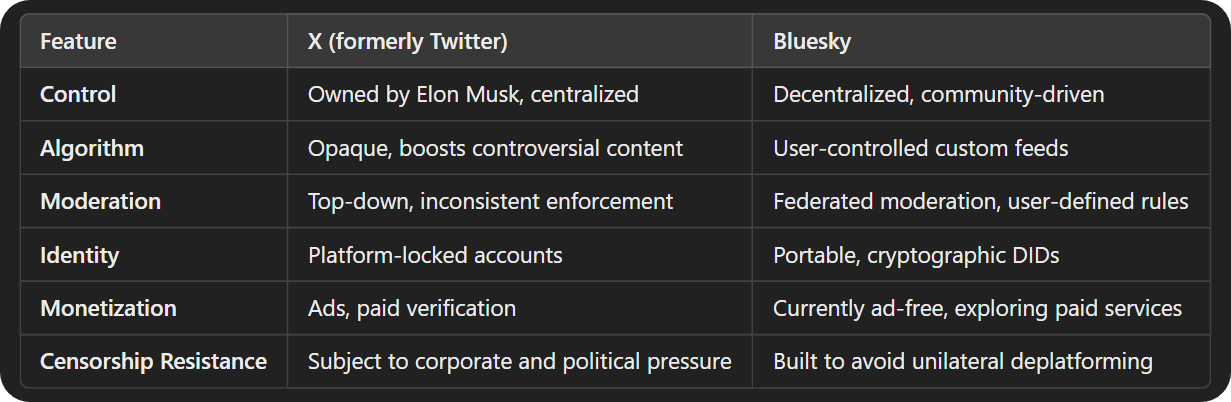
Task: Click the Ads, paid verification cell
Action: point(412,308)
